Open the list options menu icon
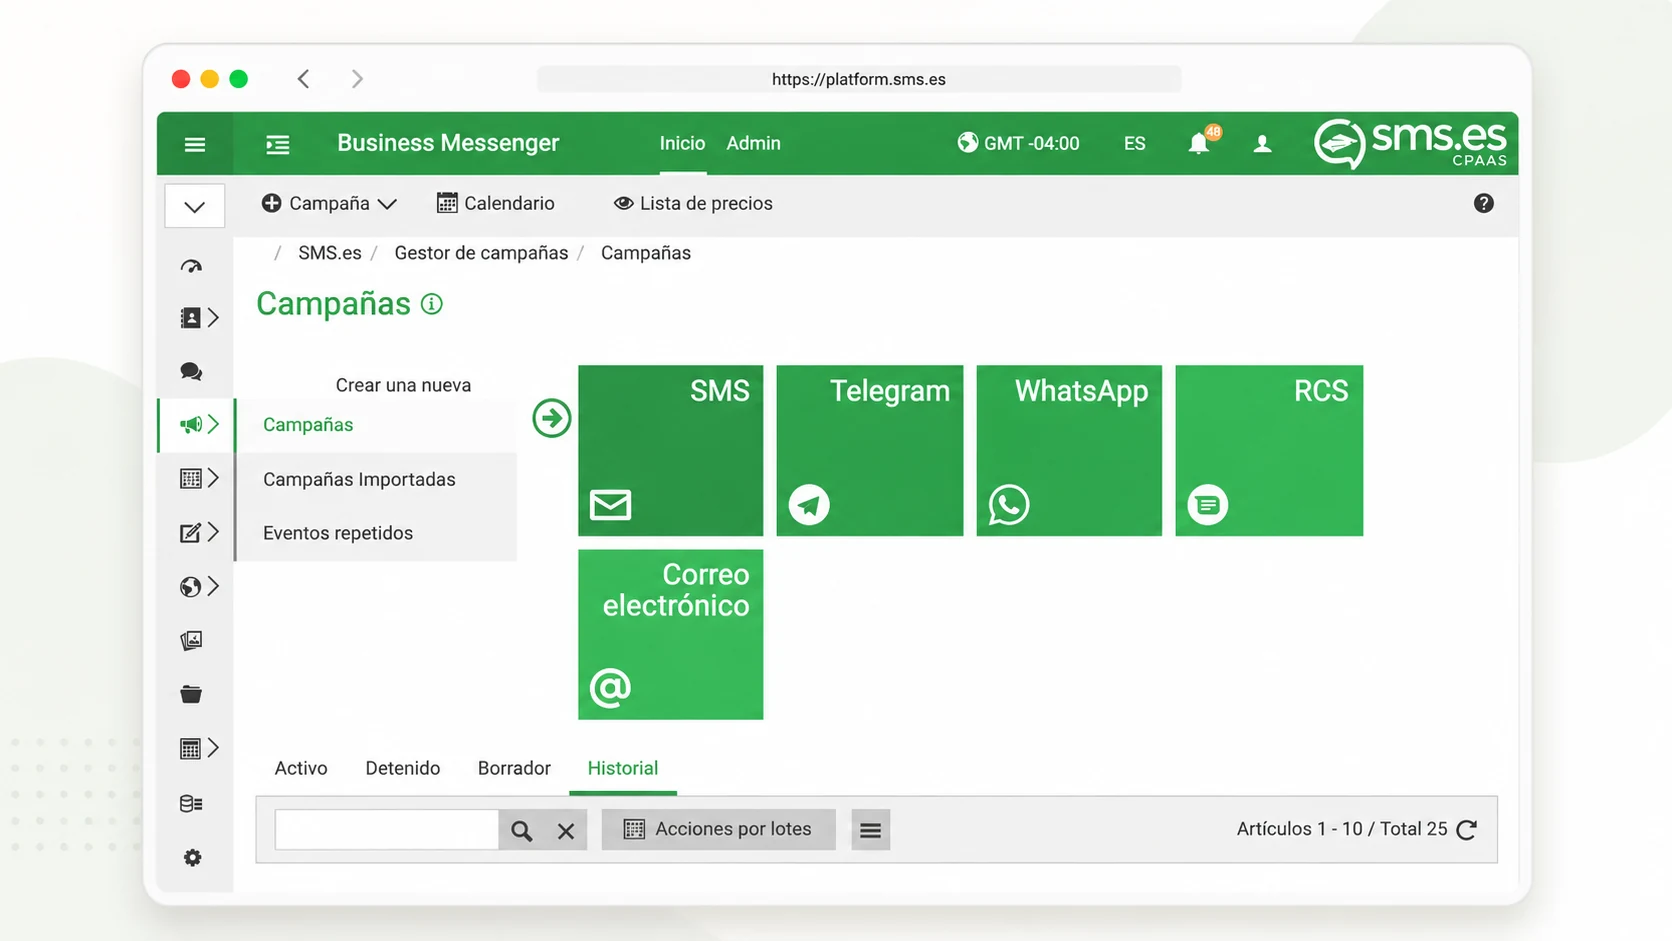This screenshot has width=1672, height=941. pyautogui.click(x=870, y=830)
